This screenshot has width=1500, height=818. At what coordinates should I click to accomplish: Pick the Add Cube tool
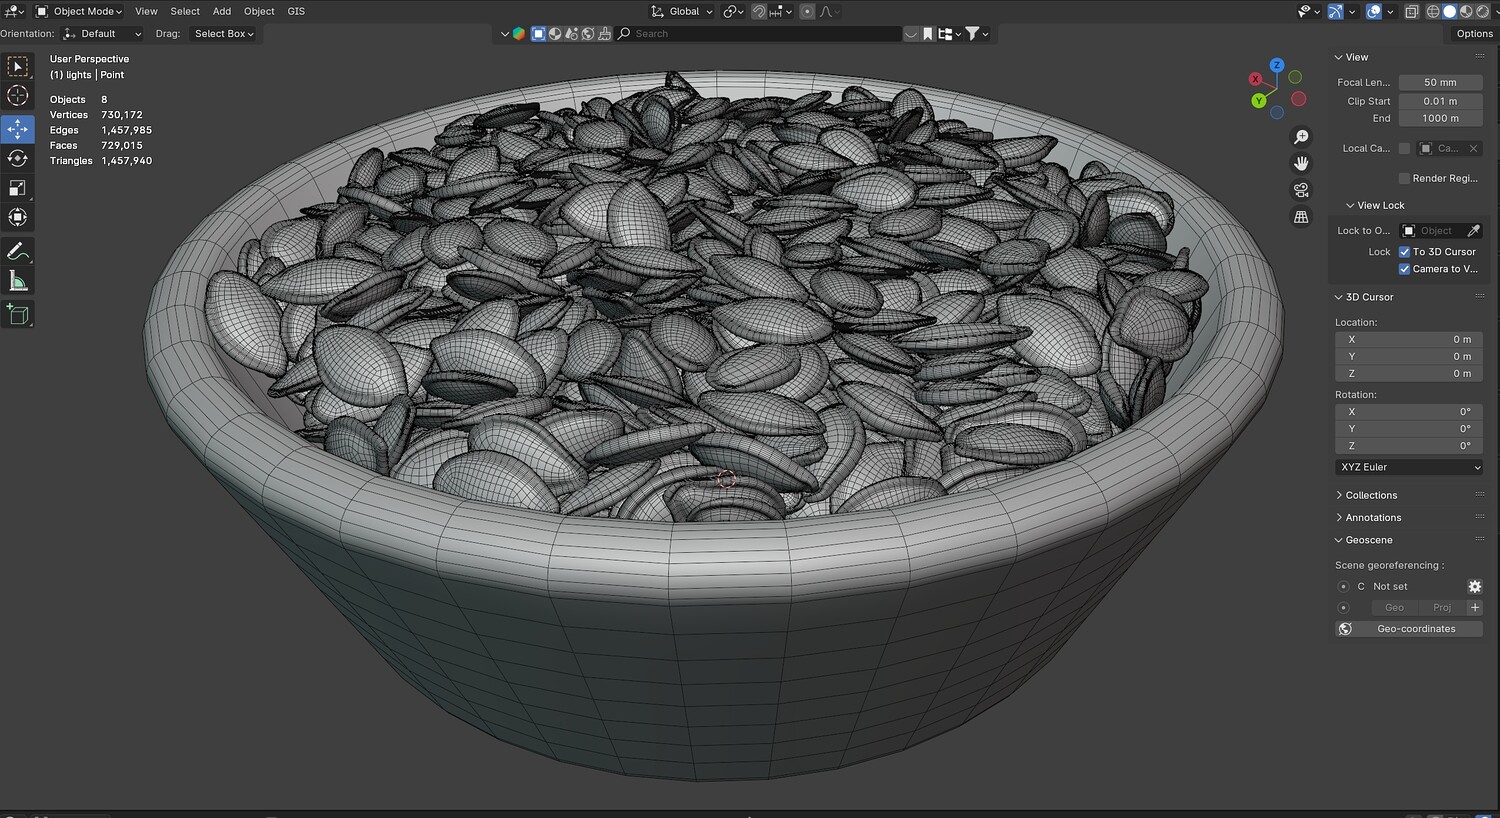(x=18, y=314)
